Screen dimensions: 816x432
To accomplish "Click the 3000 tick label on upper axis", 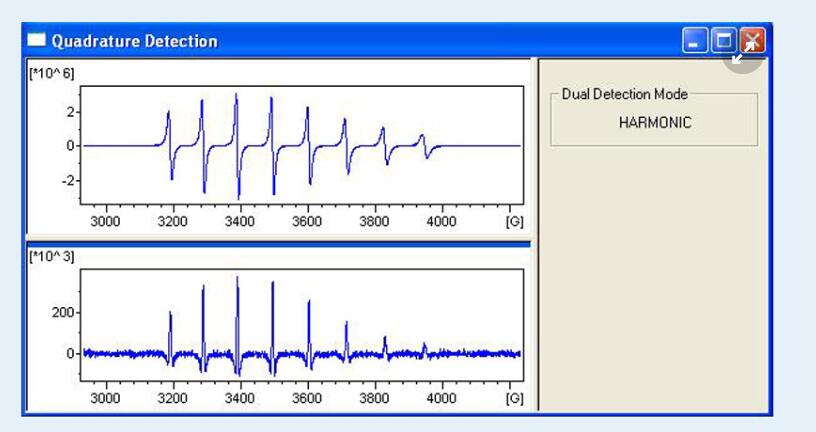I will tap(105, 222).
